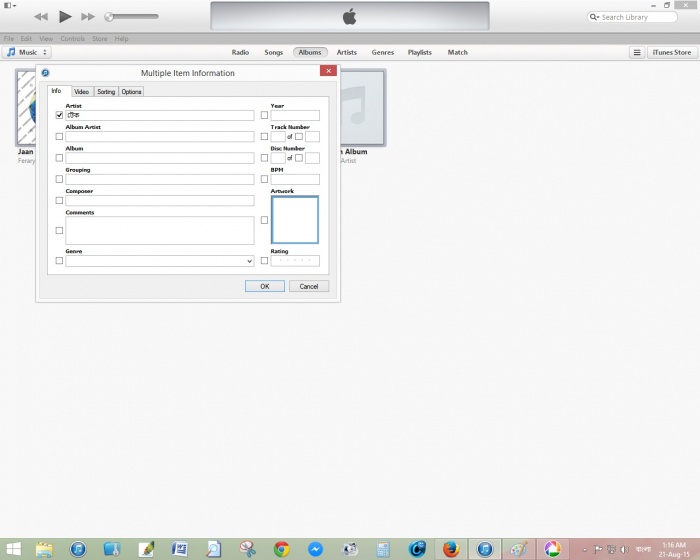
Task: Open Snipping Tool from the taskbar
Action: pos(247,549)
